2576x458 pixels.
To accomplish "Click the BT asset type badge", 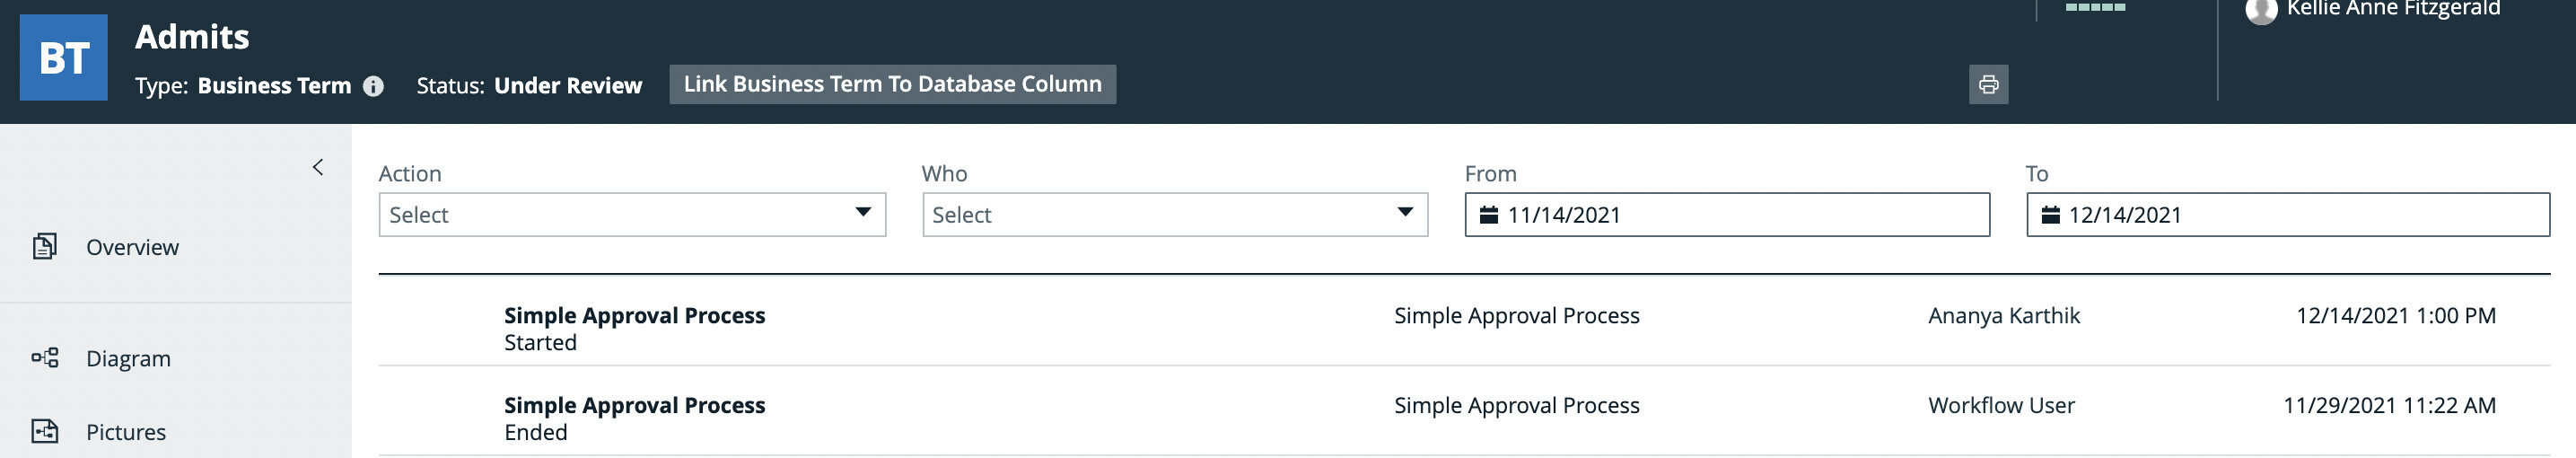I will (x=64, y=58).
